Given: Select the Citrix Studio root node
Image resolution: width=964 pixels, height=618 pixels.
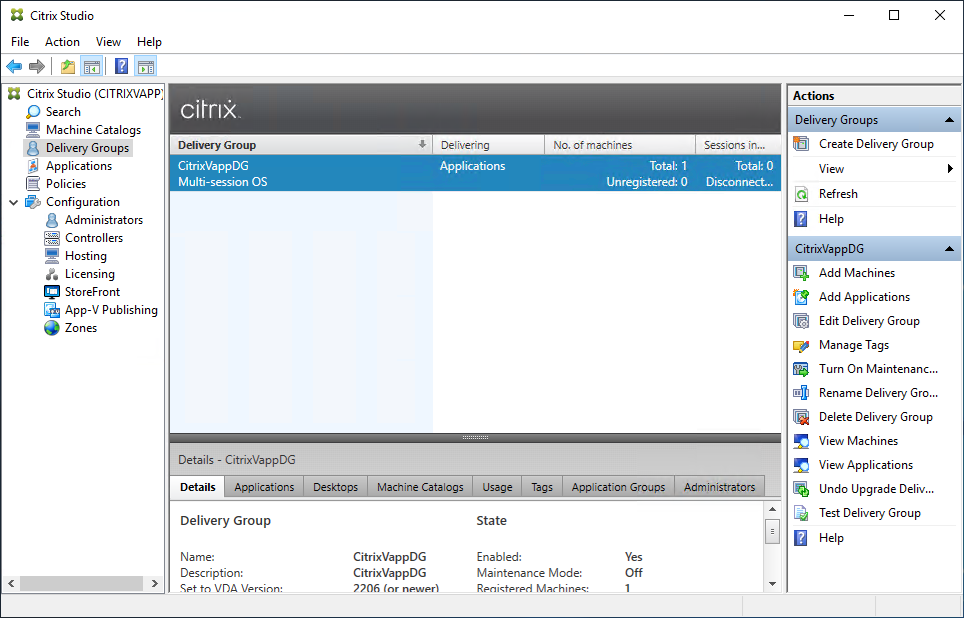Looking at the screenshot, I should (x=95, y=94).
